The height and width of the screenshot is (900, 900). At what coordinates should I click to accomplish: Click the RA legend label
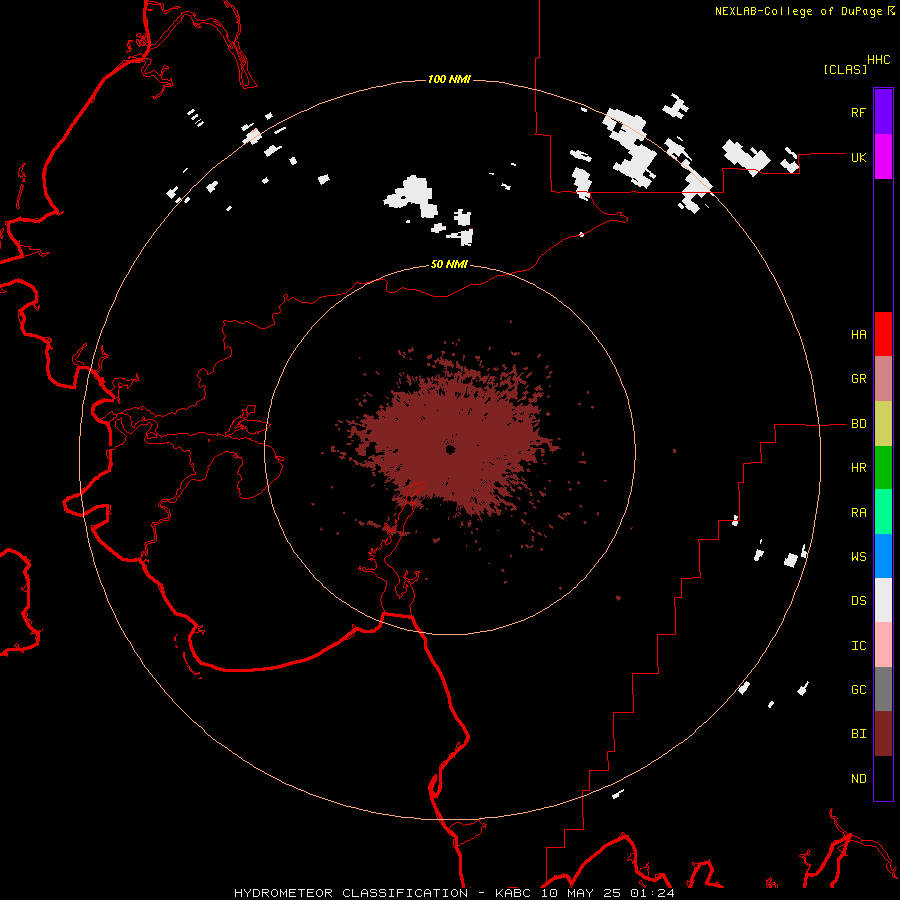click(x=858, y=513)
